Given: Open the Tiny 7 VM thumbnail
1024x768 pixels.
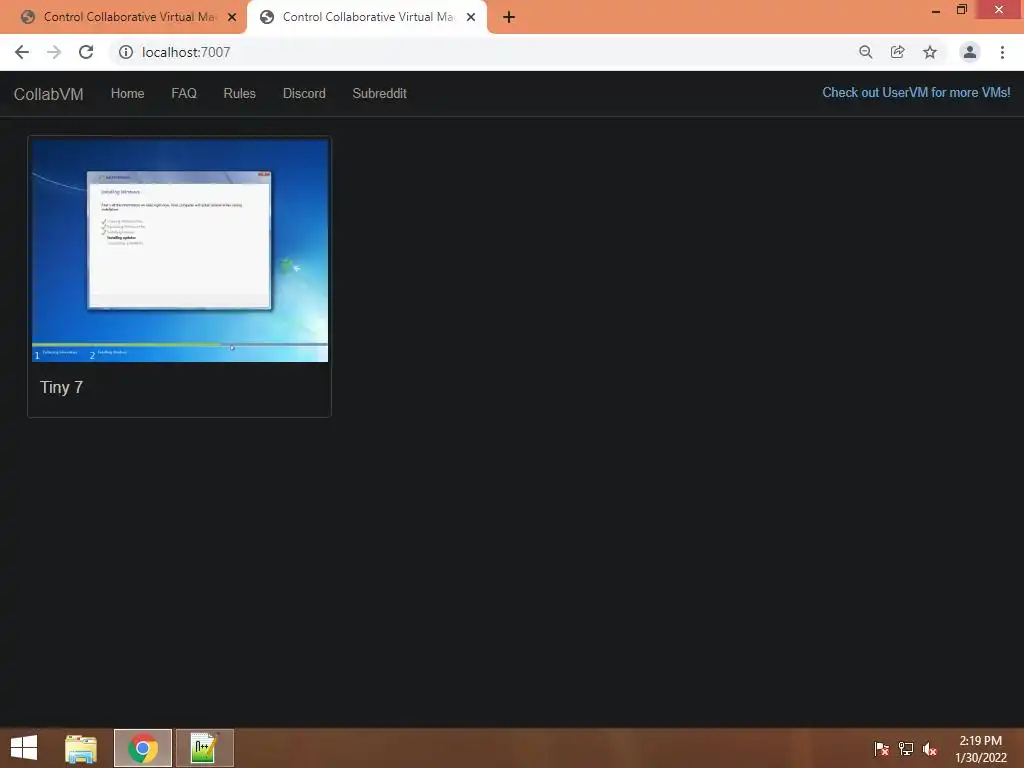Looking at the screenshot, I should (x=180, y=250).
